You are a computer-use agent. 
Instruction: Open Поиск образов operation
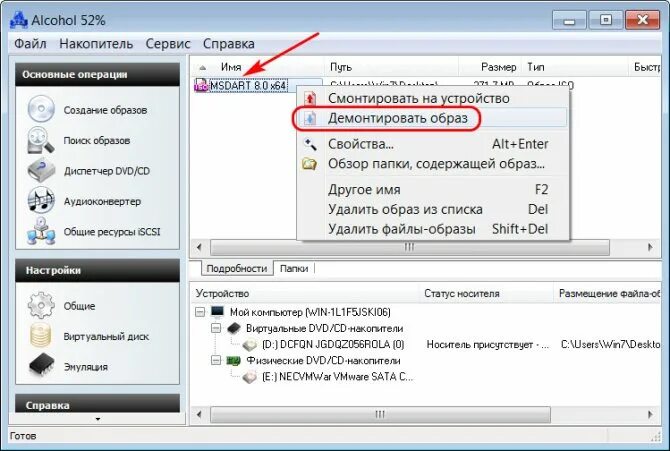point(97,140)
